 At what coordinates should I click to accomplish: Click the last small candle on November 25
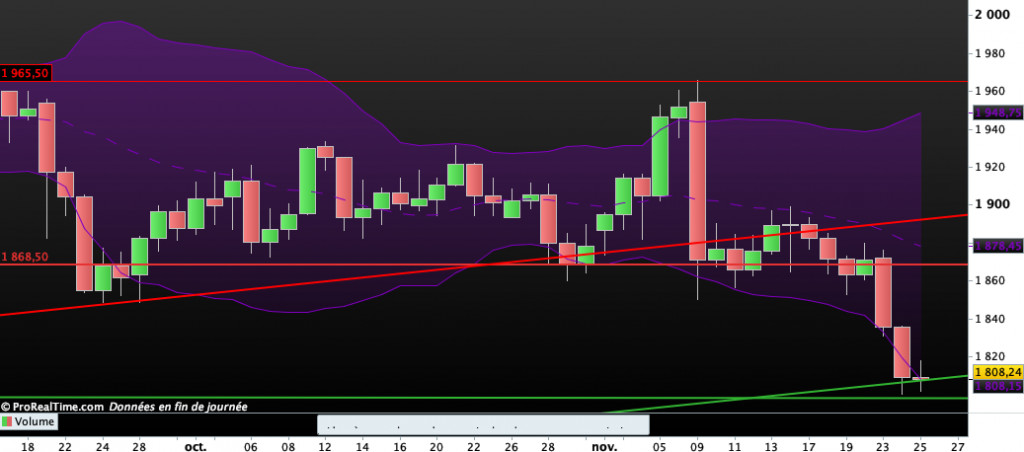[x=920, y=378]
